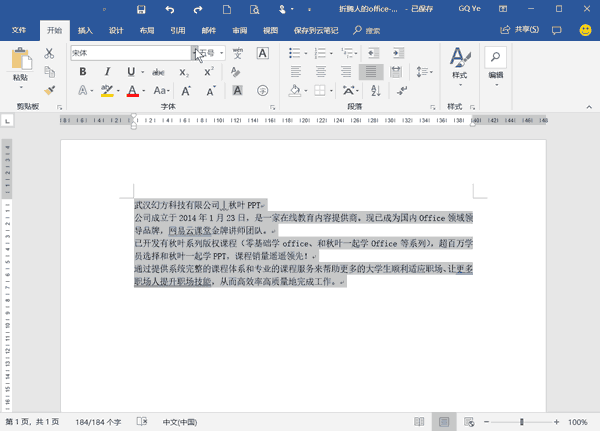Apply the red font color
600x431 pixels.
[x=132, y=91]
